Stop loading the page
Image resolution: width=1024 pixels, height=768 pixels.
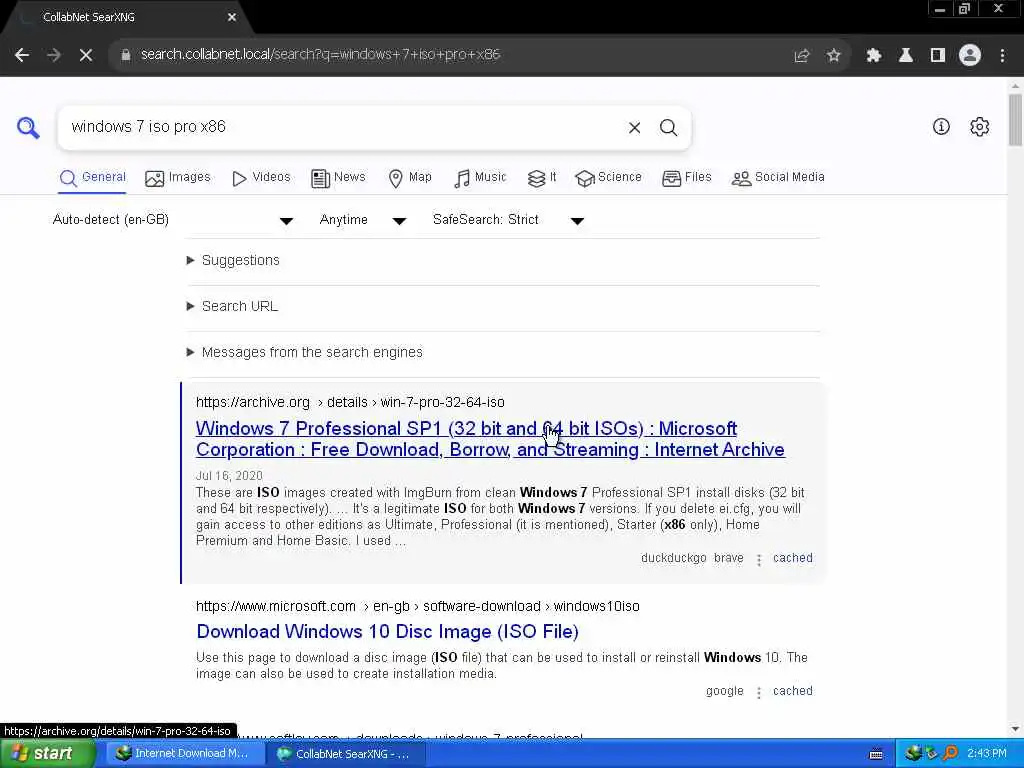click(86, 56)
